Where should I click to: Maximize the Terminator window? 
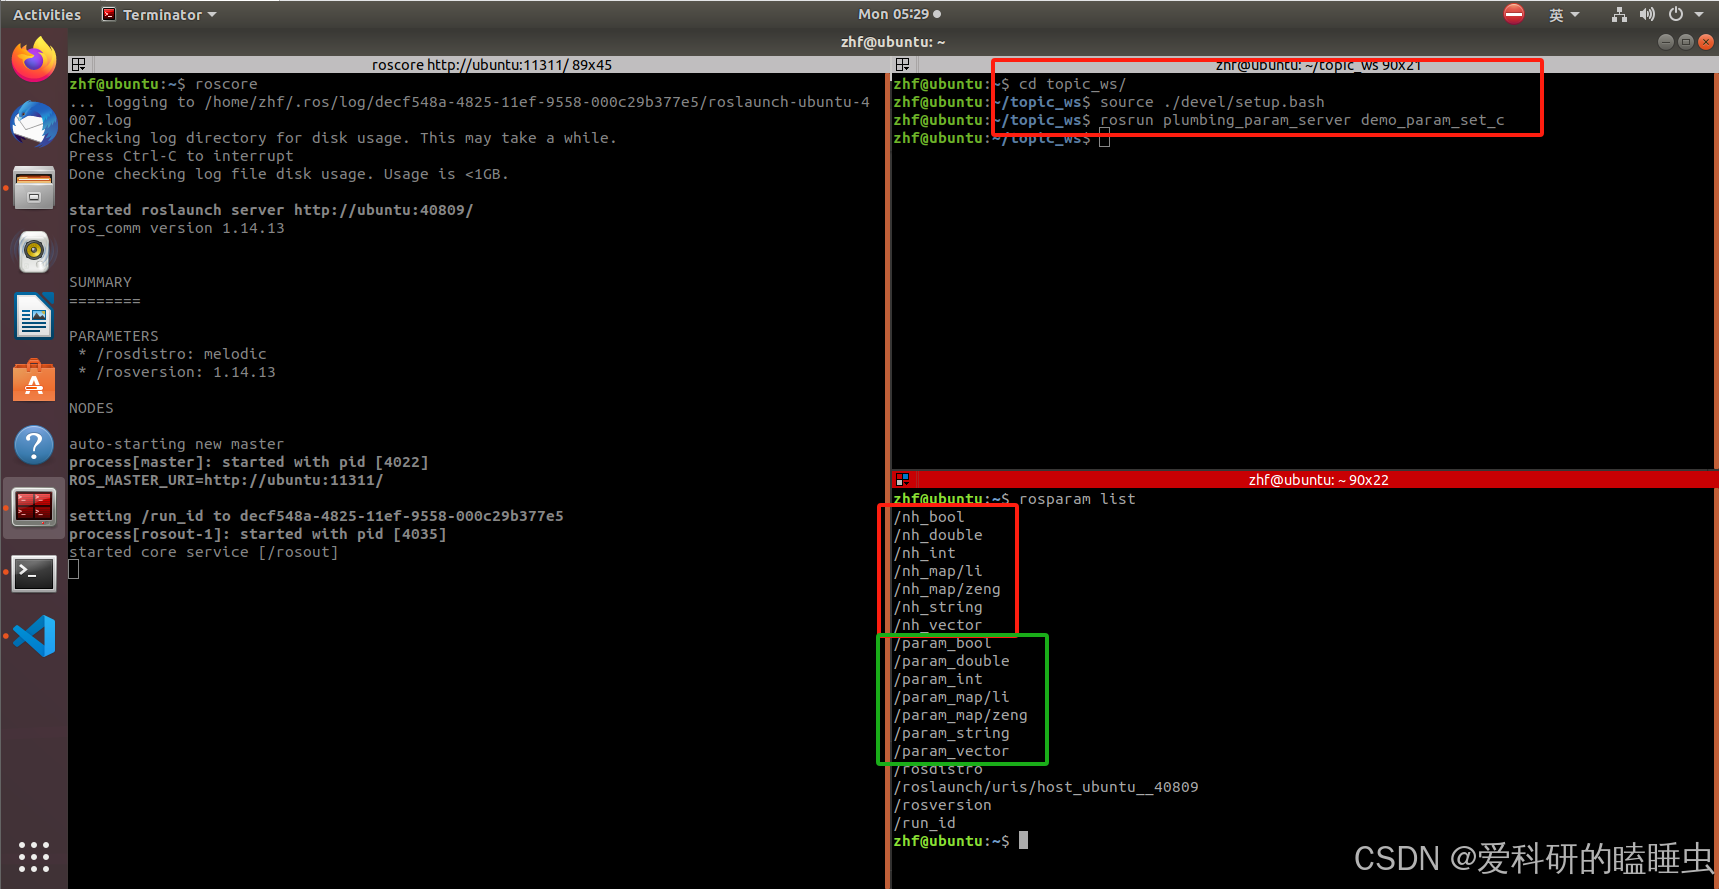(x=1685, y=41)
